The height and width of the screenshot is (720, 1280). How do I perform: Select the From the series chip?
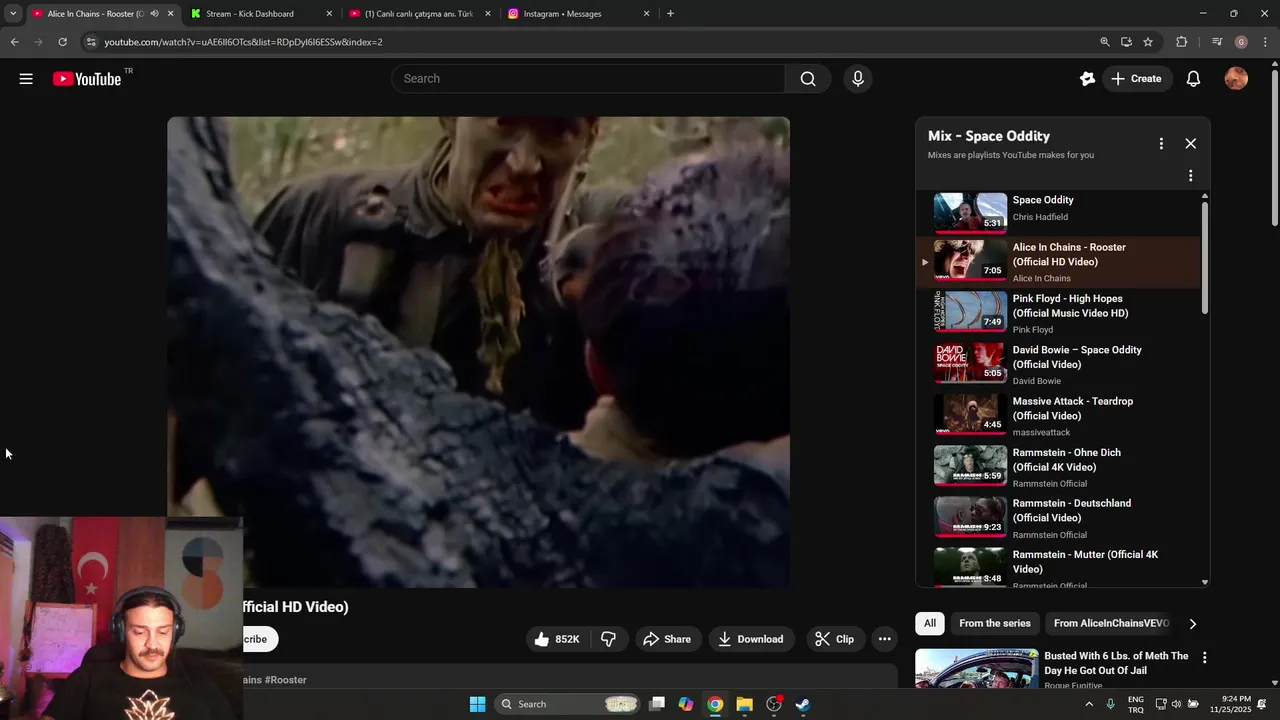coord(995,624)
